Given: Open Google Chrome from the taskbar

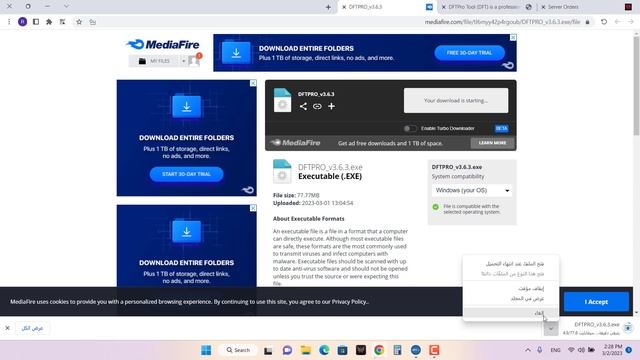Looking at the screenshot, I should 379,350.
